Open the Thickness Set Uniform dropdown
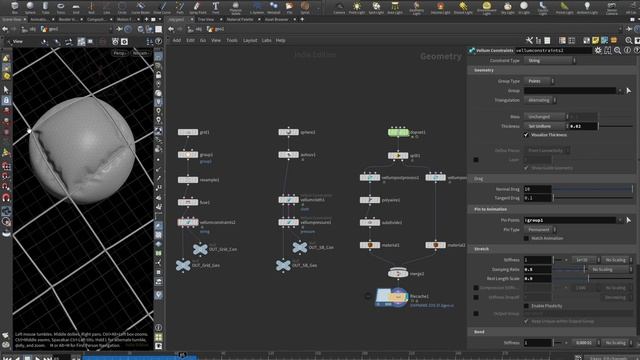 (545, 126)
